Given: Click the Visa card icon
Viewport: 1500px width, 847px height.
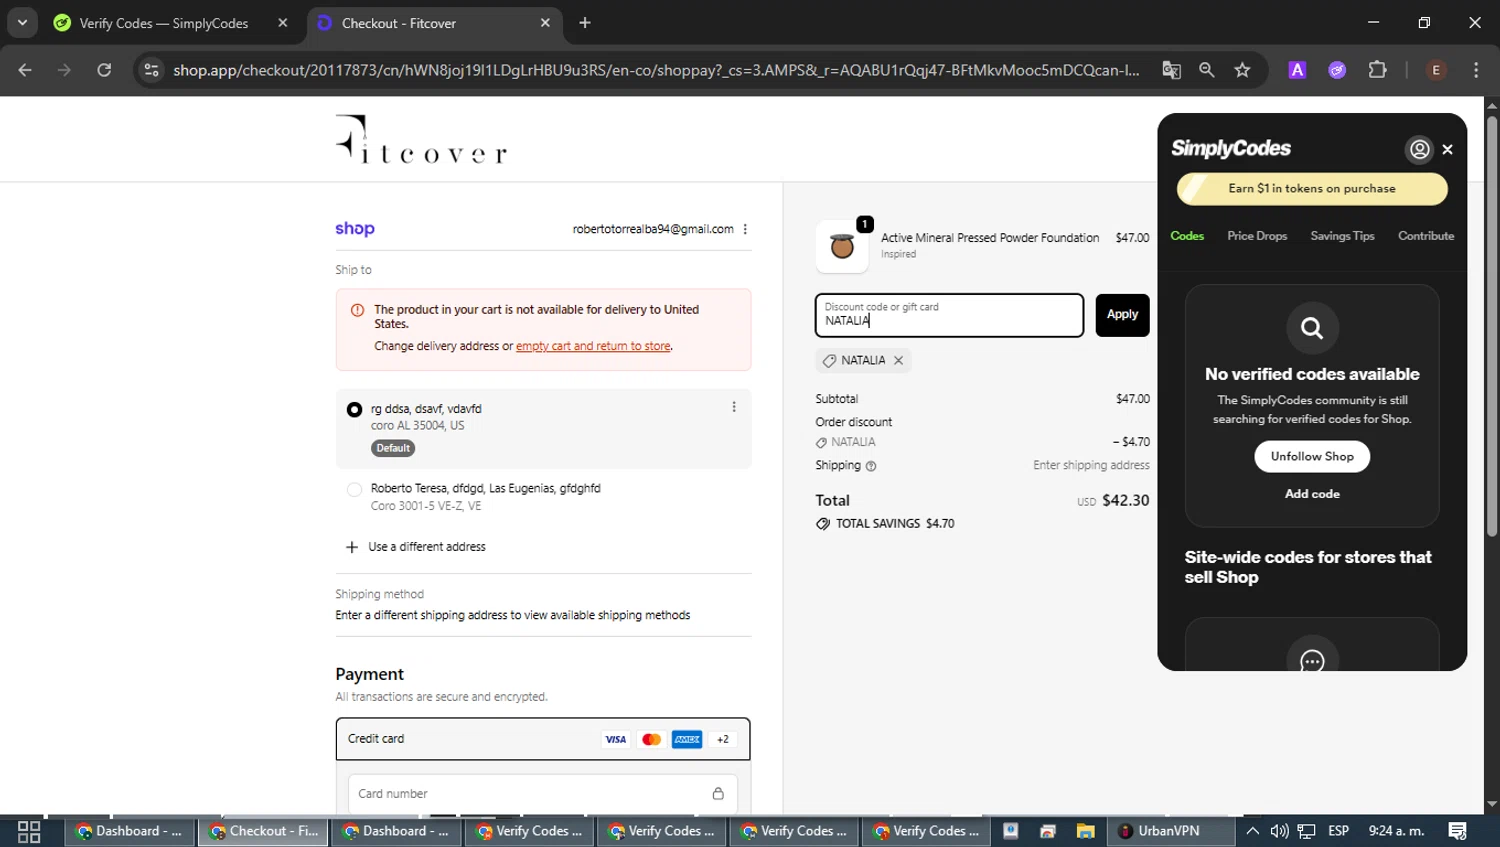Looking at the screenshot, I should coord(615,740).
